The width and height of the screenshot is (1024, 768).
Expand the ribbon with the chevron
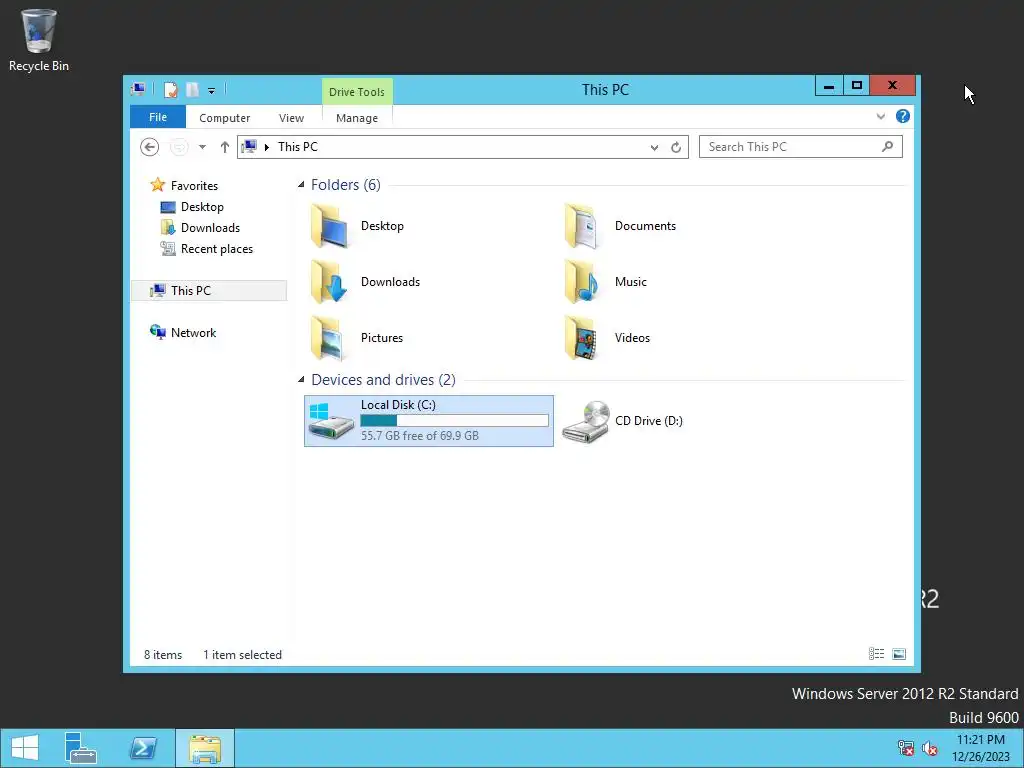pyautogui.click(x=880, y=116)
